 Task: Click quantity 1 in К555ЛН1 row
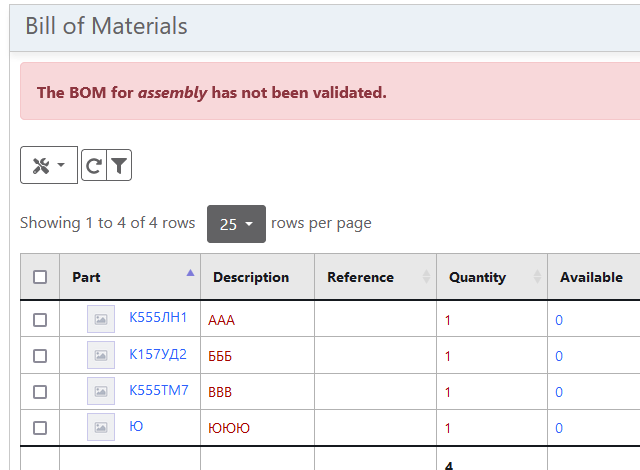coord(448,320)
